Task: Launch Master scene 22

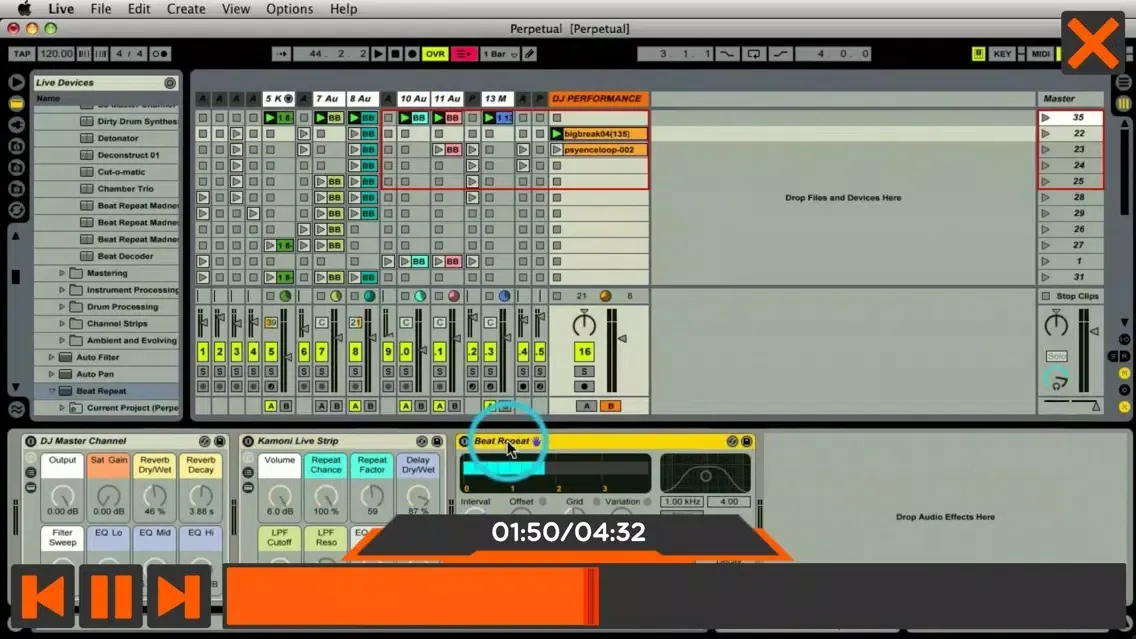Action: coord(1045,133)
